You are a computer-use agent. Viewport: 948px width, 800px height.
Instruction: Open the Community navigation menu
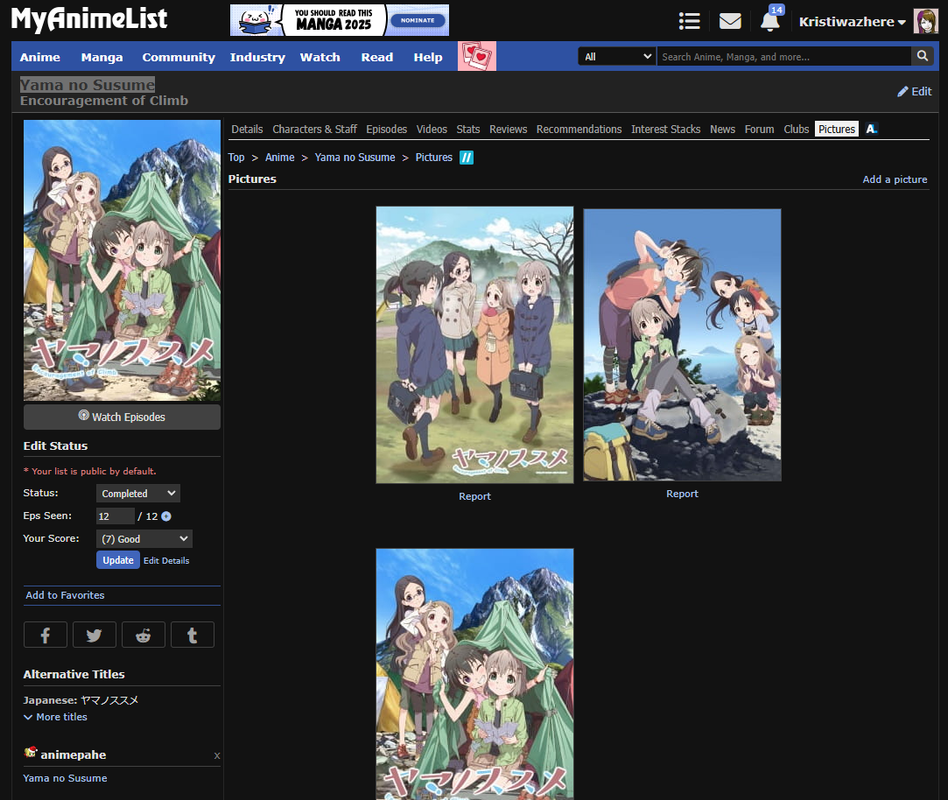178,57
